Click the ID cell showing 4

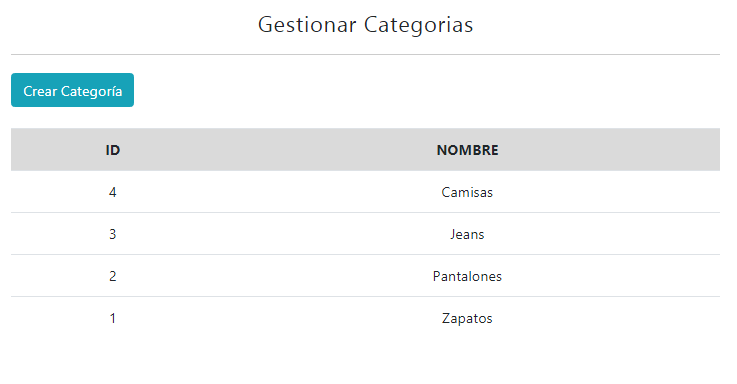pos(113,192)
